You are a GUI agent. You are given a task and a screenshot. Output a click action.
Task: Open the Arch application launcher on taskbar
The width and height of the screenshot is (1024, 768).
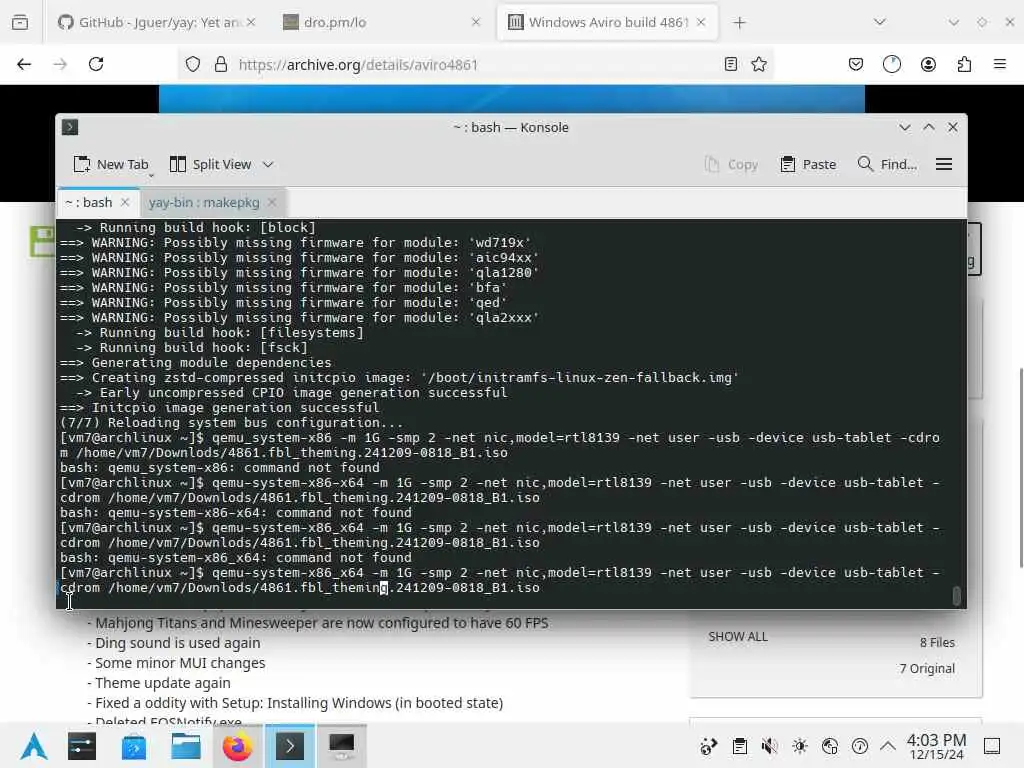tap(34, 746)
